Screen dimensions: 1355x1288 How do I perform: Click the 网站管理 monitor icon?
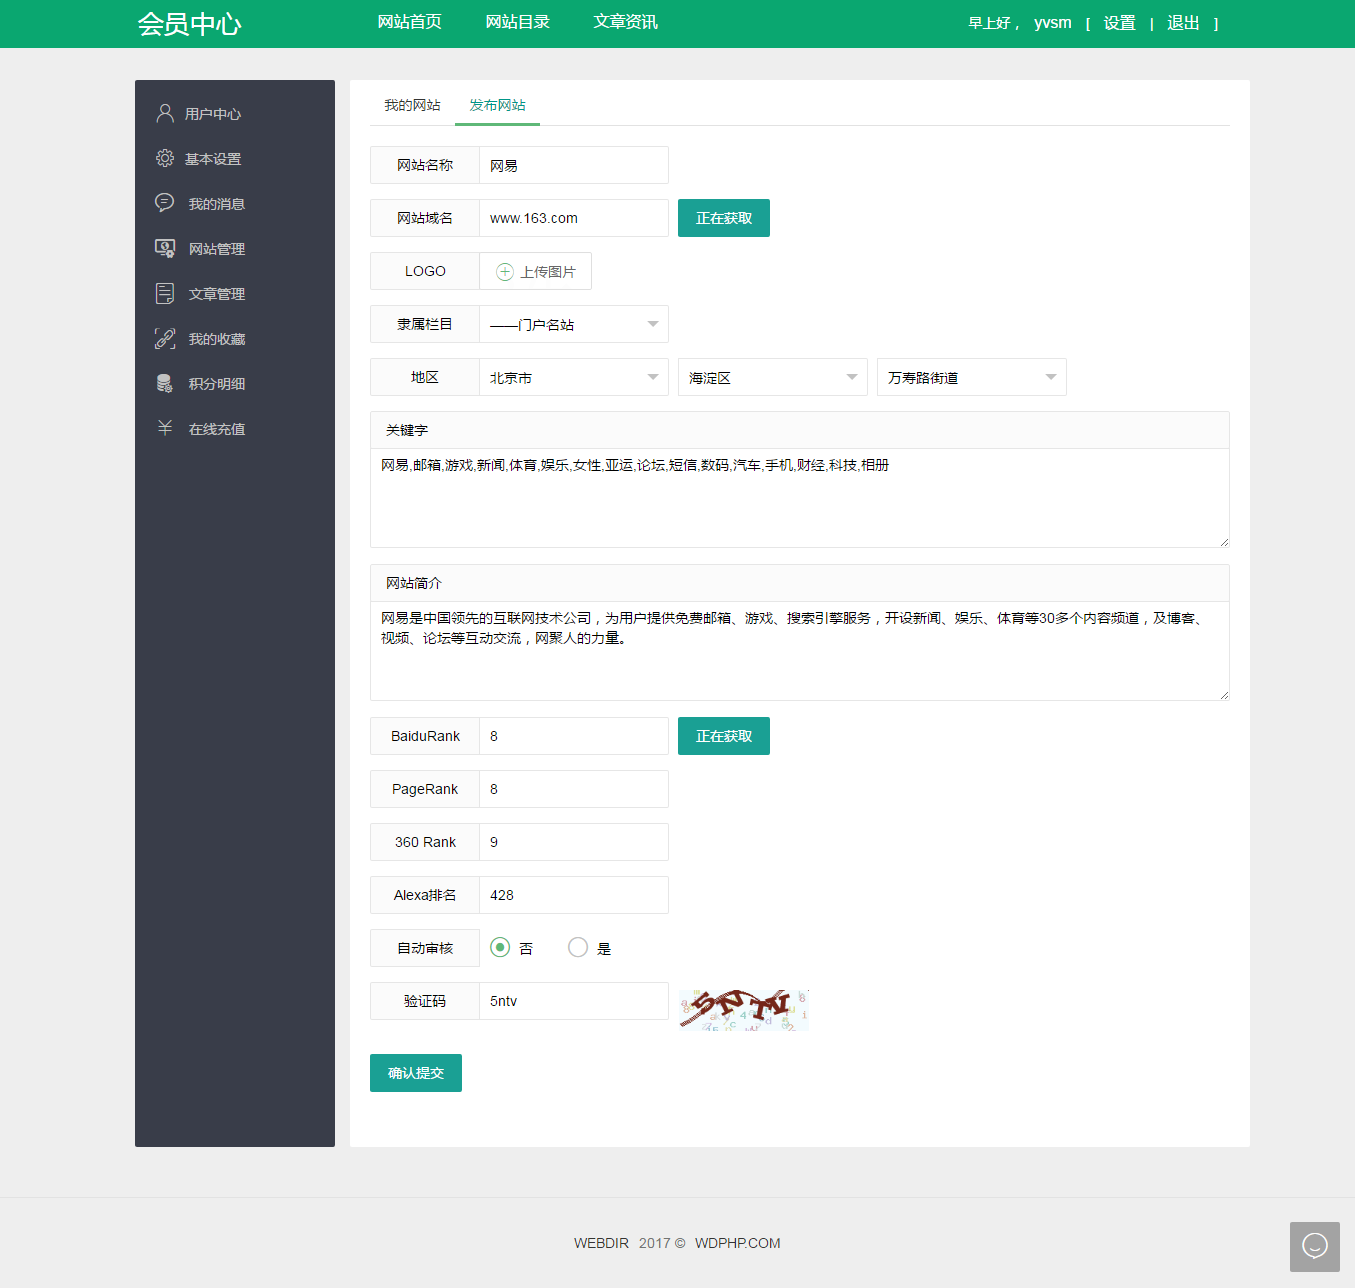[x=165, y=248]
